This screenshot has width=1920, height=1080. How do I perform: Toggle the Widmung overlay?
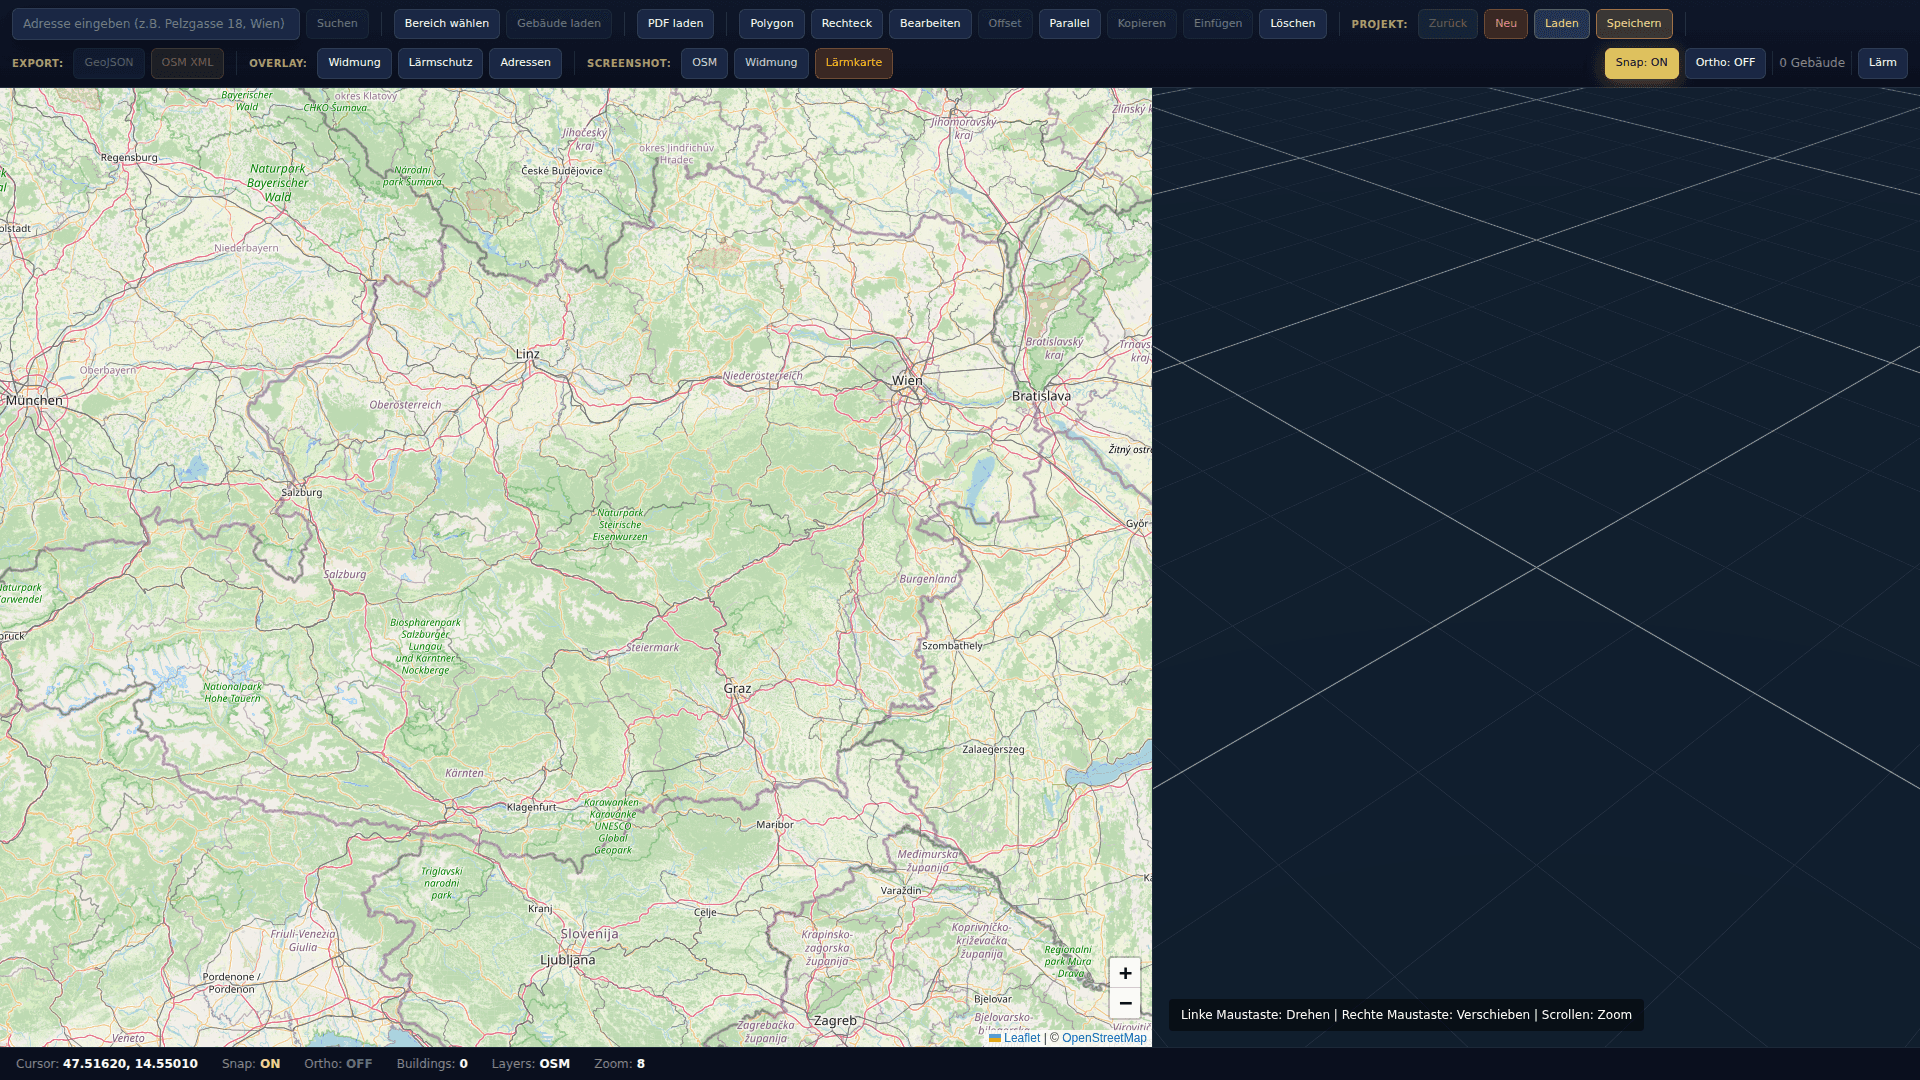[x=354, y=63]
